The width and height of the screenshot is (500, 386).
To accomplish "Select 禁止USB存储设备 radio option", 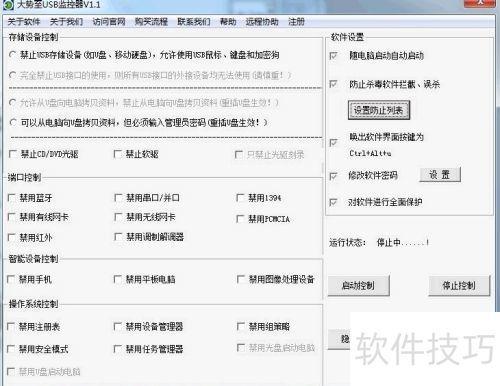I will tap(13, 55).
